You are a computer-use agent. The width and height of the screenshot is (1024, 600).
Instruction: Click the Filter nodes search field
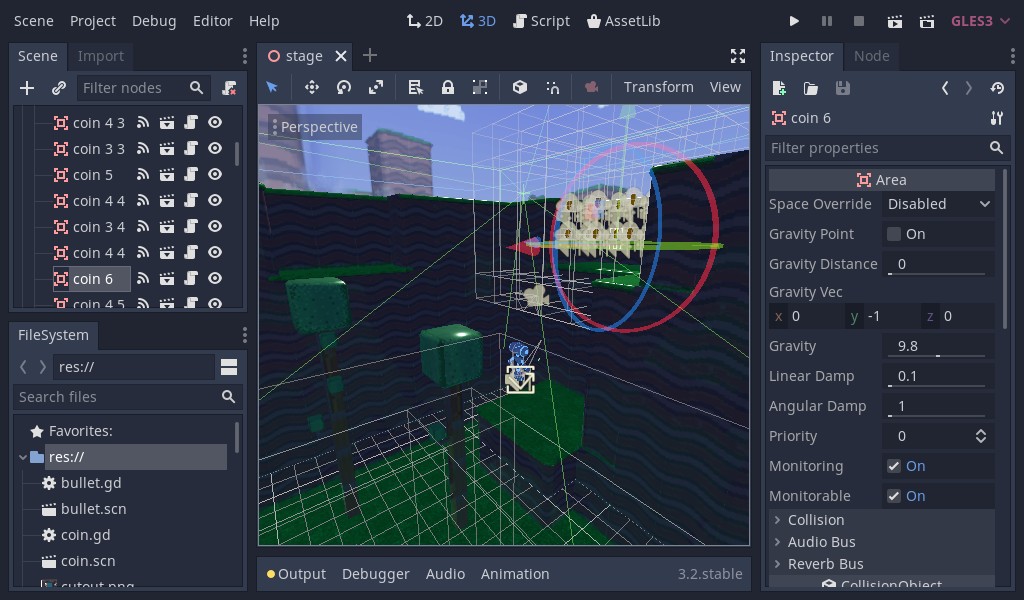click(x=144, y=88)
